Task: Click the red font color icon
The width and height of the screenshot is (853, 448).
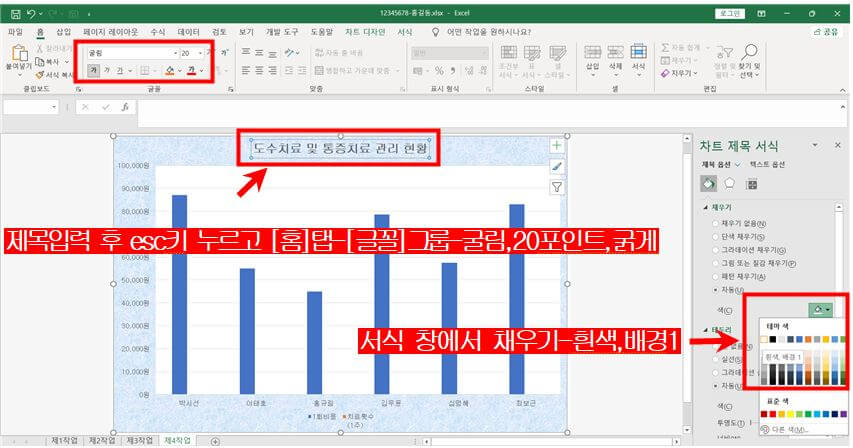Action: [191, 70]
